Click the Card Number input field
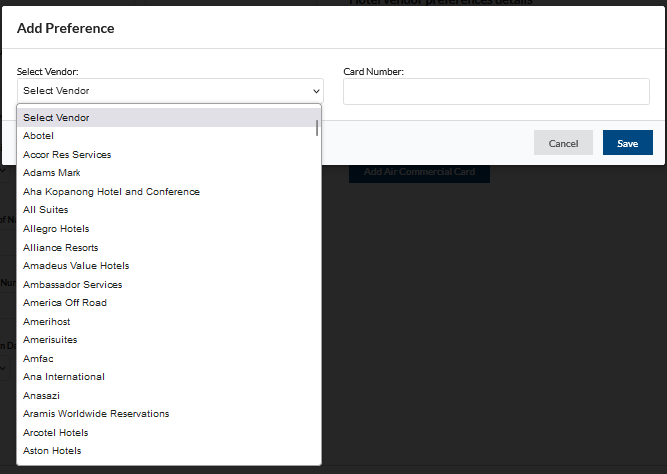The width and height of the screenshot is (667, 474). pyautogui.click(x=496, y=91)
